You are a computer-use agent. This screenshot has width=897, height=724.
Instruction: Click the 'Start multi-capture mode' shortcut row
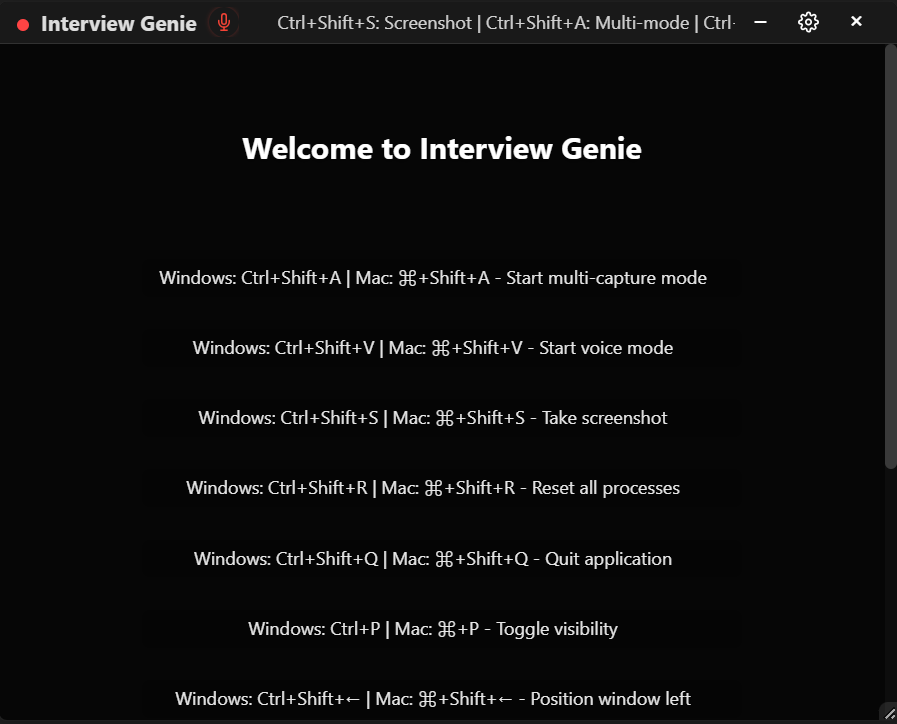tap(434, 278)
